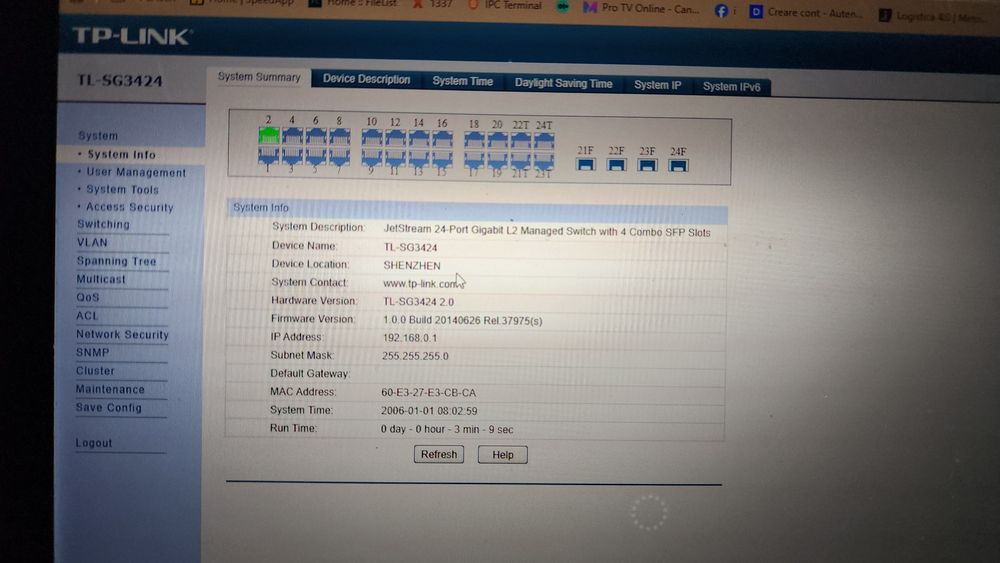Screen dimensions: 1000x563
Task: Click port 4 icon in switch diagram
Action: [x=292, y=136]
